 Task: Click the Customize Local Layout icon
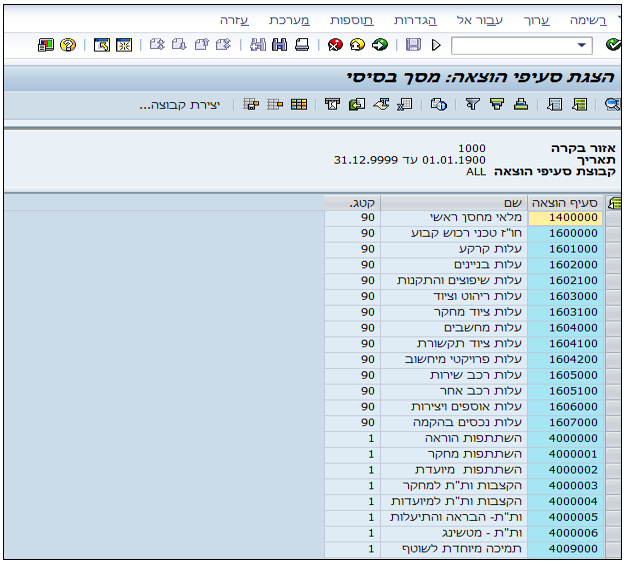46,44
